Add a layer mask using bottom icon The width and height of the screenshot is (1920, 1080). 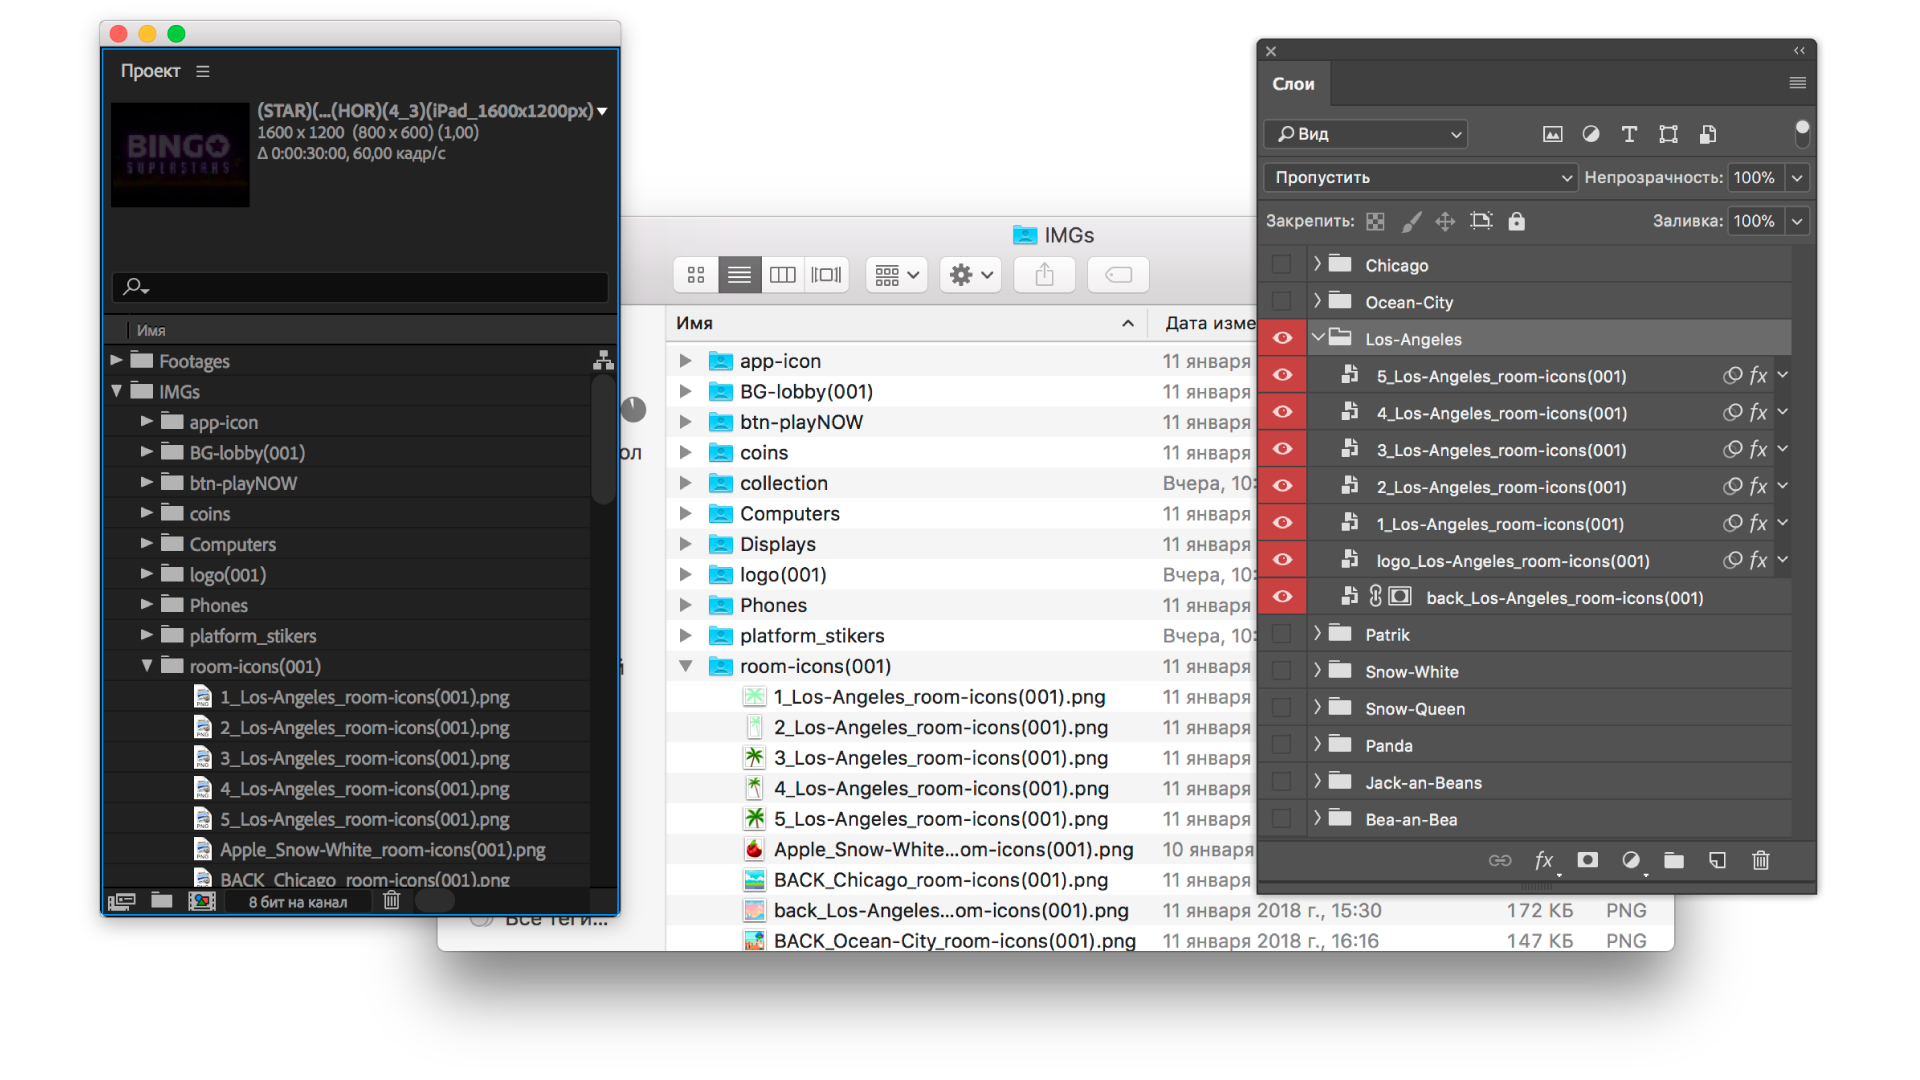pyautogui.click(x=1587, y=860)
